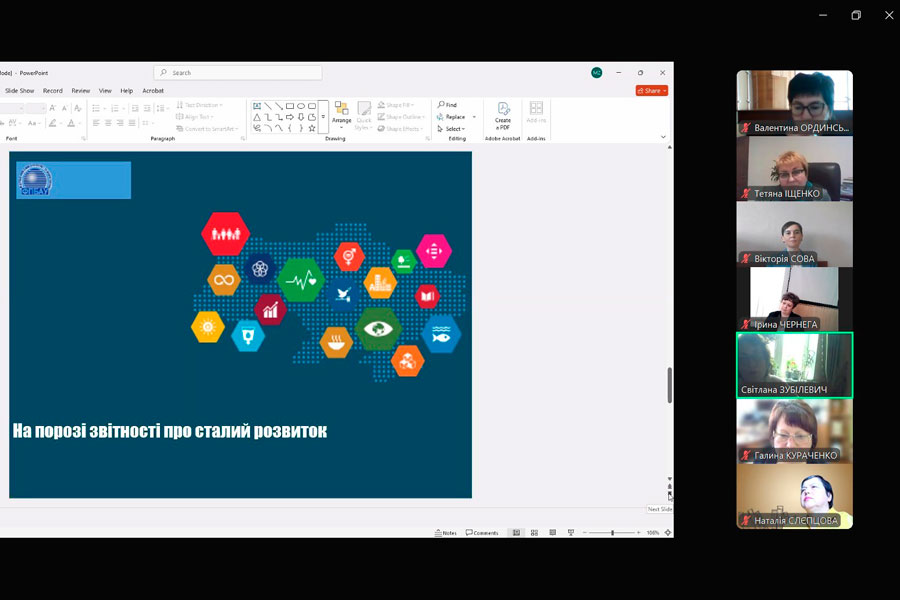Click Convert to SmartArt button
900x600 pixels.
[207, 129]
